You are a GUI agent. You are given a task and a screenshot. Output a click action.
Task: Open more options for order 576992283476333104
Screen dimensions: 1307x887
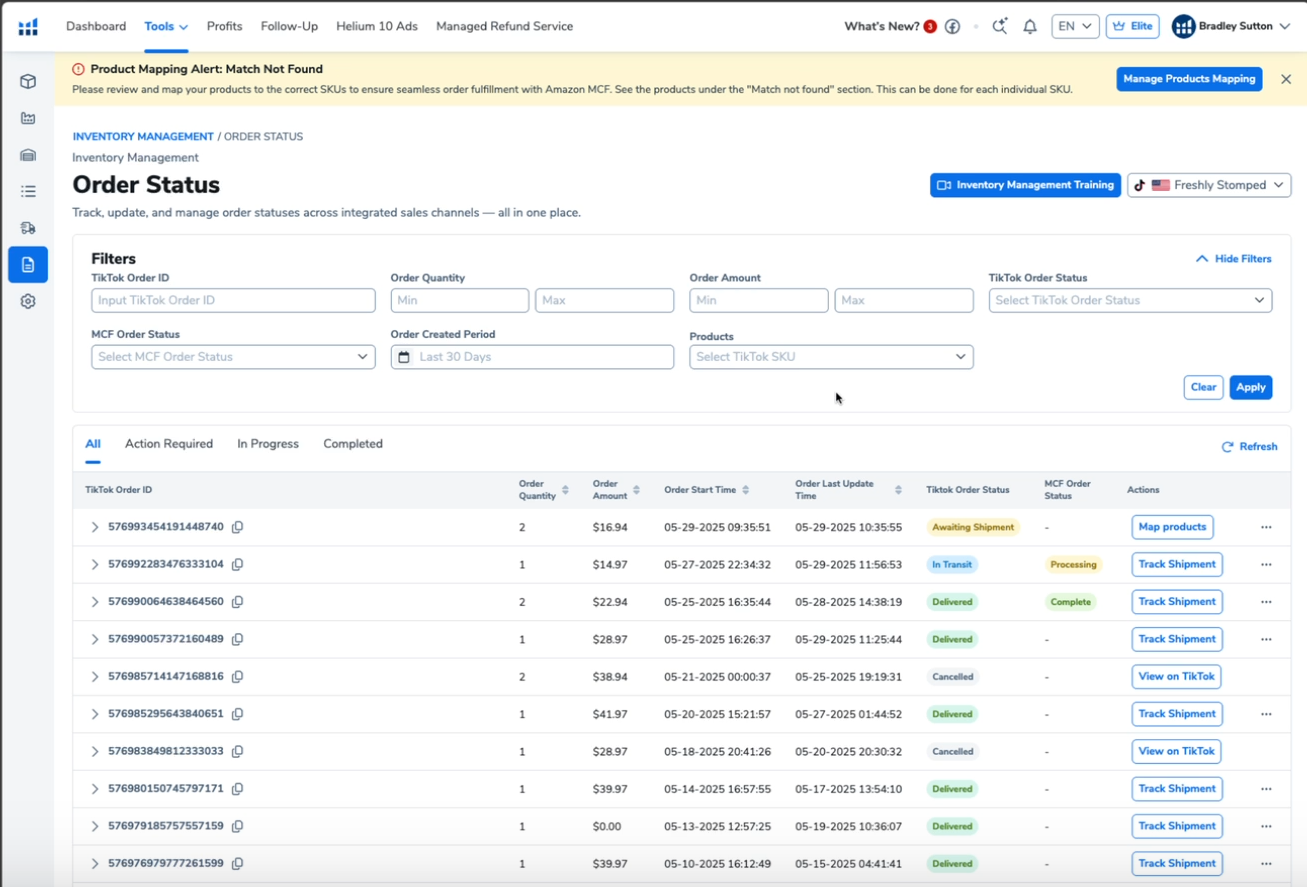1266,565
